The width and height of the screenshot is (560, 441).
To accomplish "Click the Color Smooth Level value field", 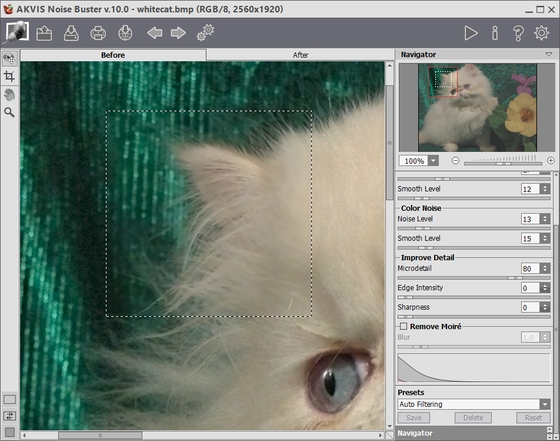I will pyautogui.click(x=530, y=238).
